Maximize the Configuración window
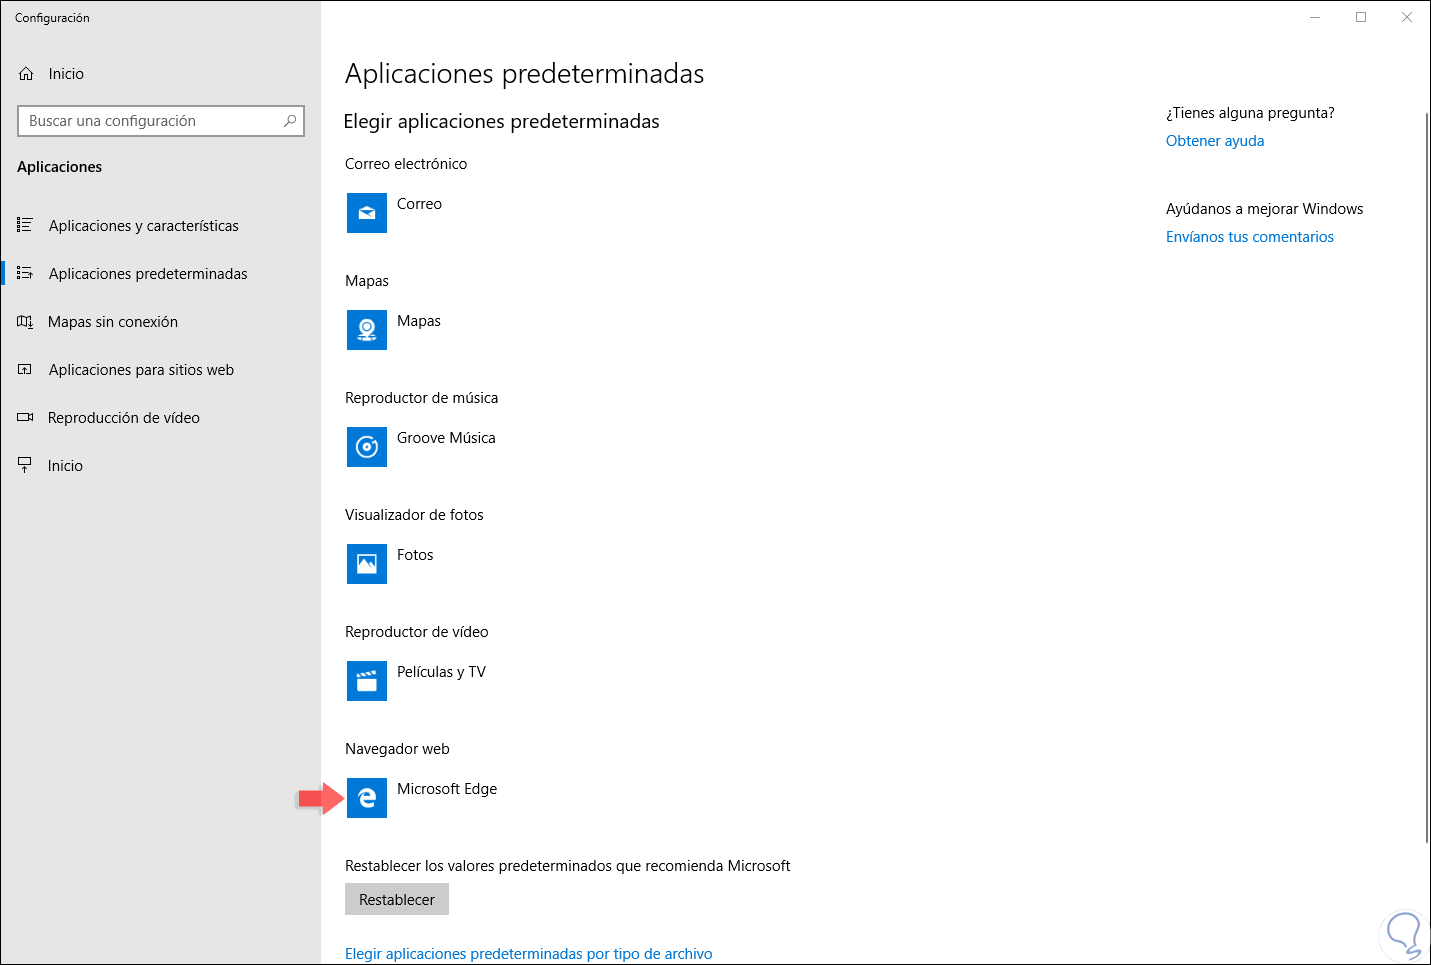Viewport: 1431px width, 965px height. tap(1361, 17)
